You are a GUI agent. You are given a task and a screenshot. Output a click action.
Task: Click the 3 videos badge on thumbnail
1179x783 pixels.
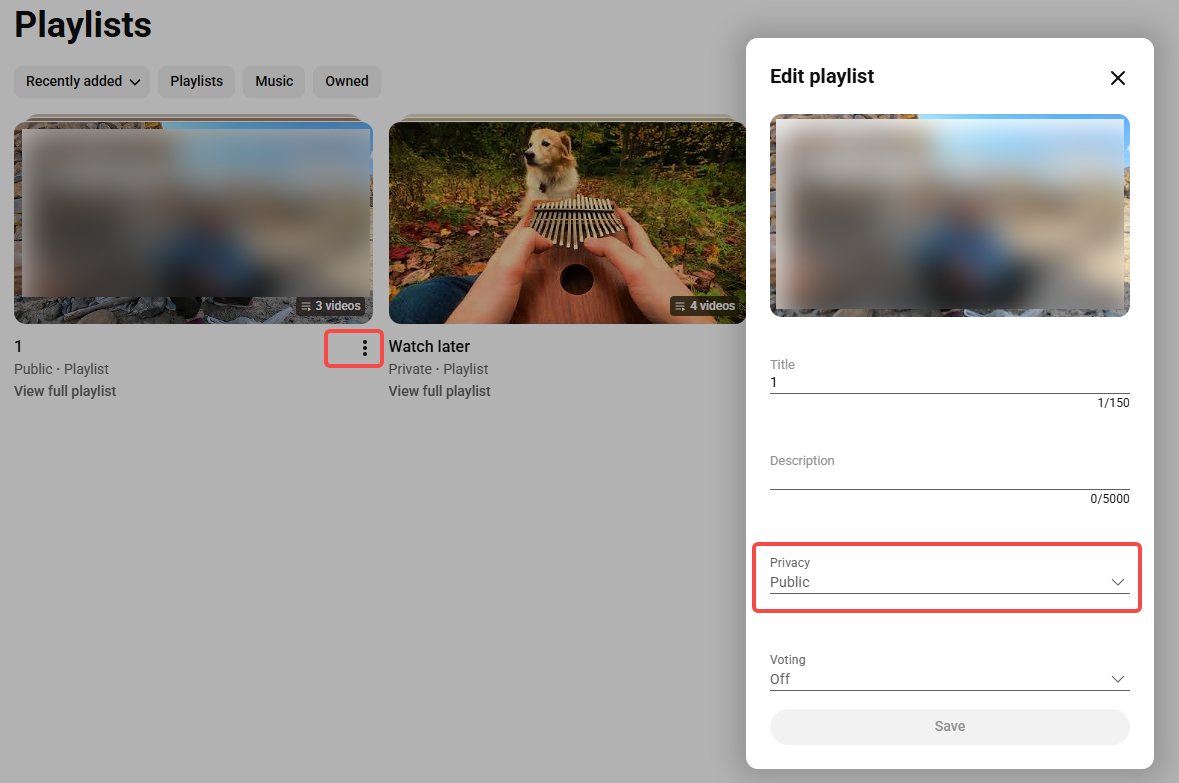pyautogui.click(x=331, y=306)
